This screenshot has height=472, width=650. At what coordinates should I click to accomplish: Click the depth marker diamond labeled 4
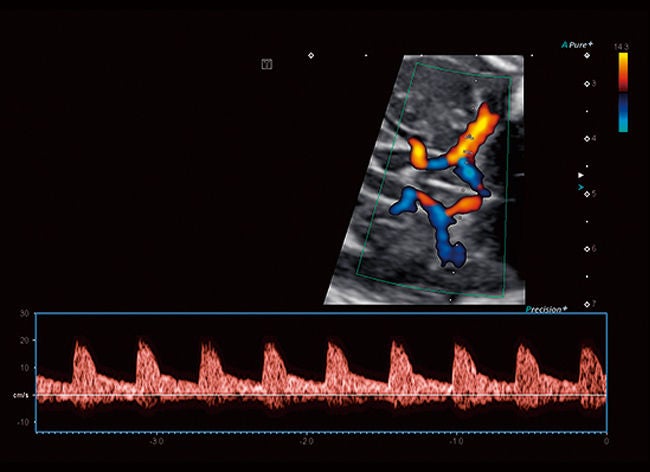587,138
